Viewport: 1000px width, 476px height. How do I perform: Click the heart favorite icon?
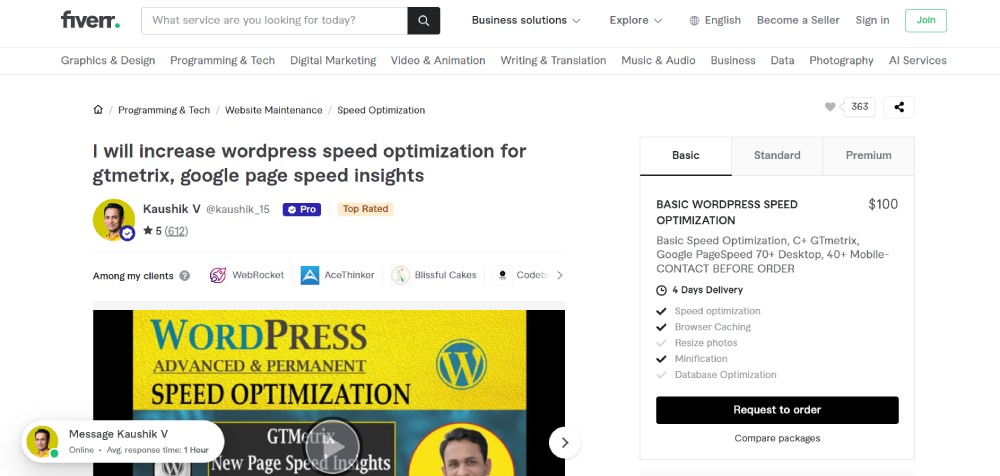click(x=830, y=107)
